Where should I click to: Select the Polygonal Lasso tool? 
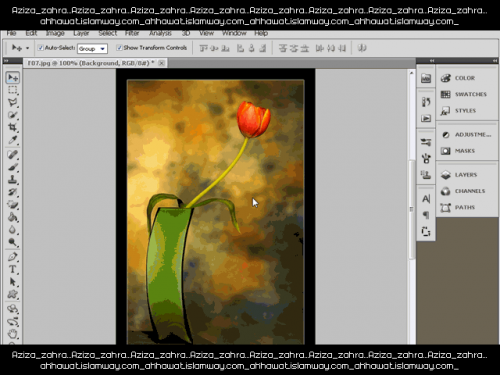click(x=13, y=102)
